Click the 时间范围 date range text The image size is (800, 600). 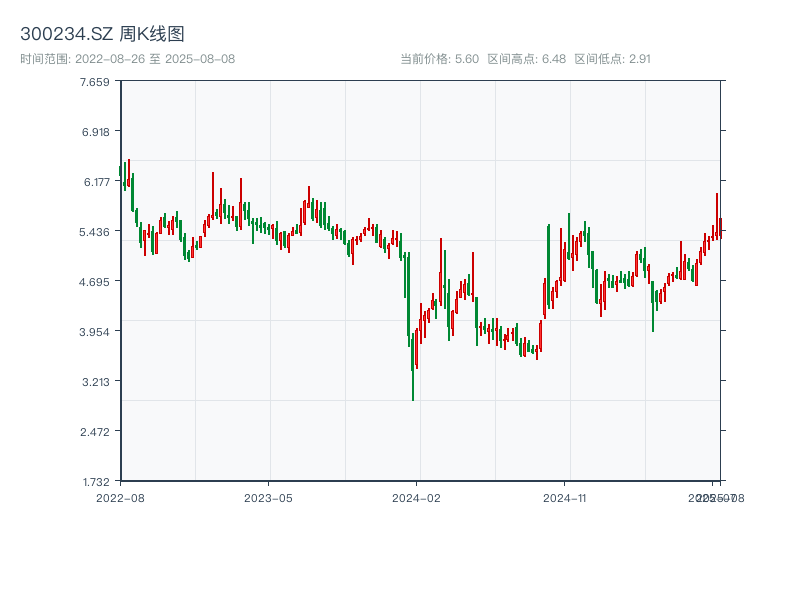pyautogui.click(x=128, y=59)
